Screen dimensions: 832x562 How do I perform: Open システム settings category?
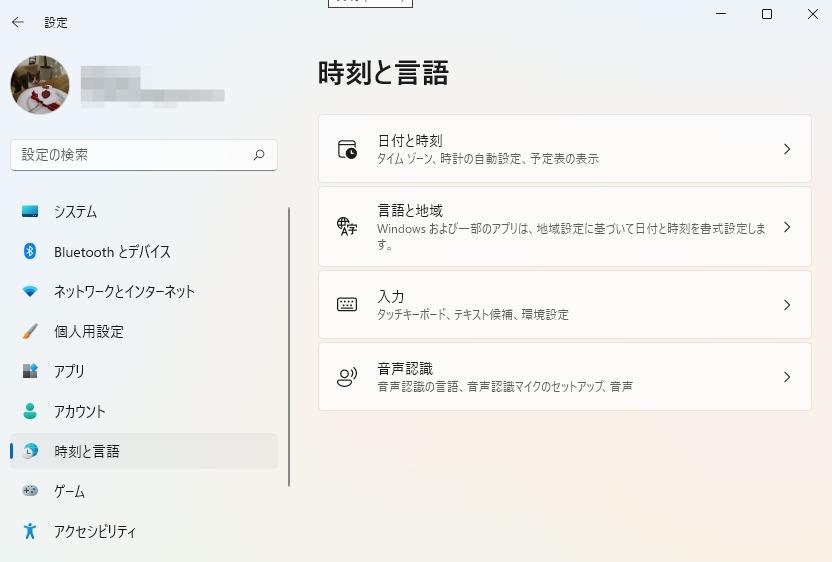click(x=144, y=211)
